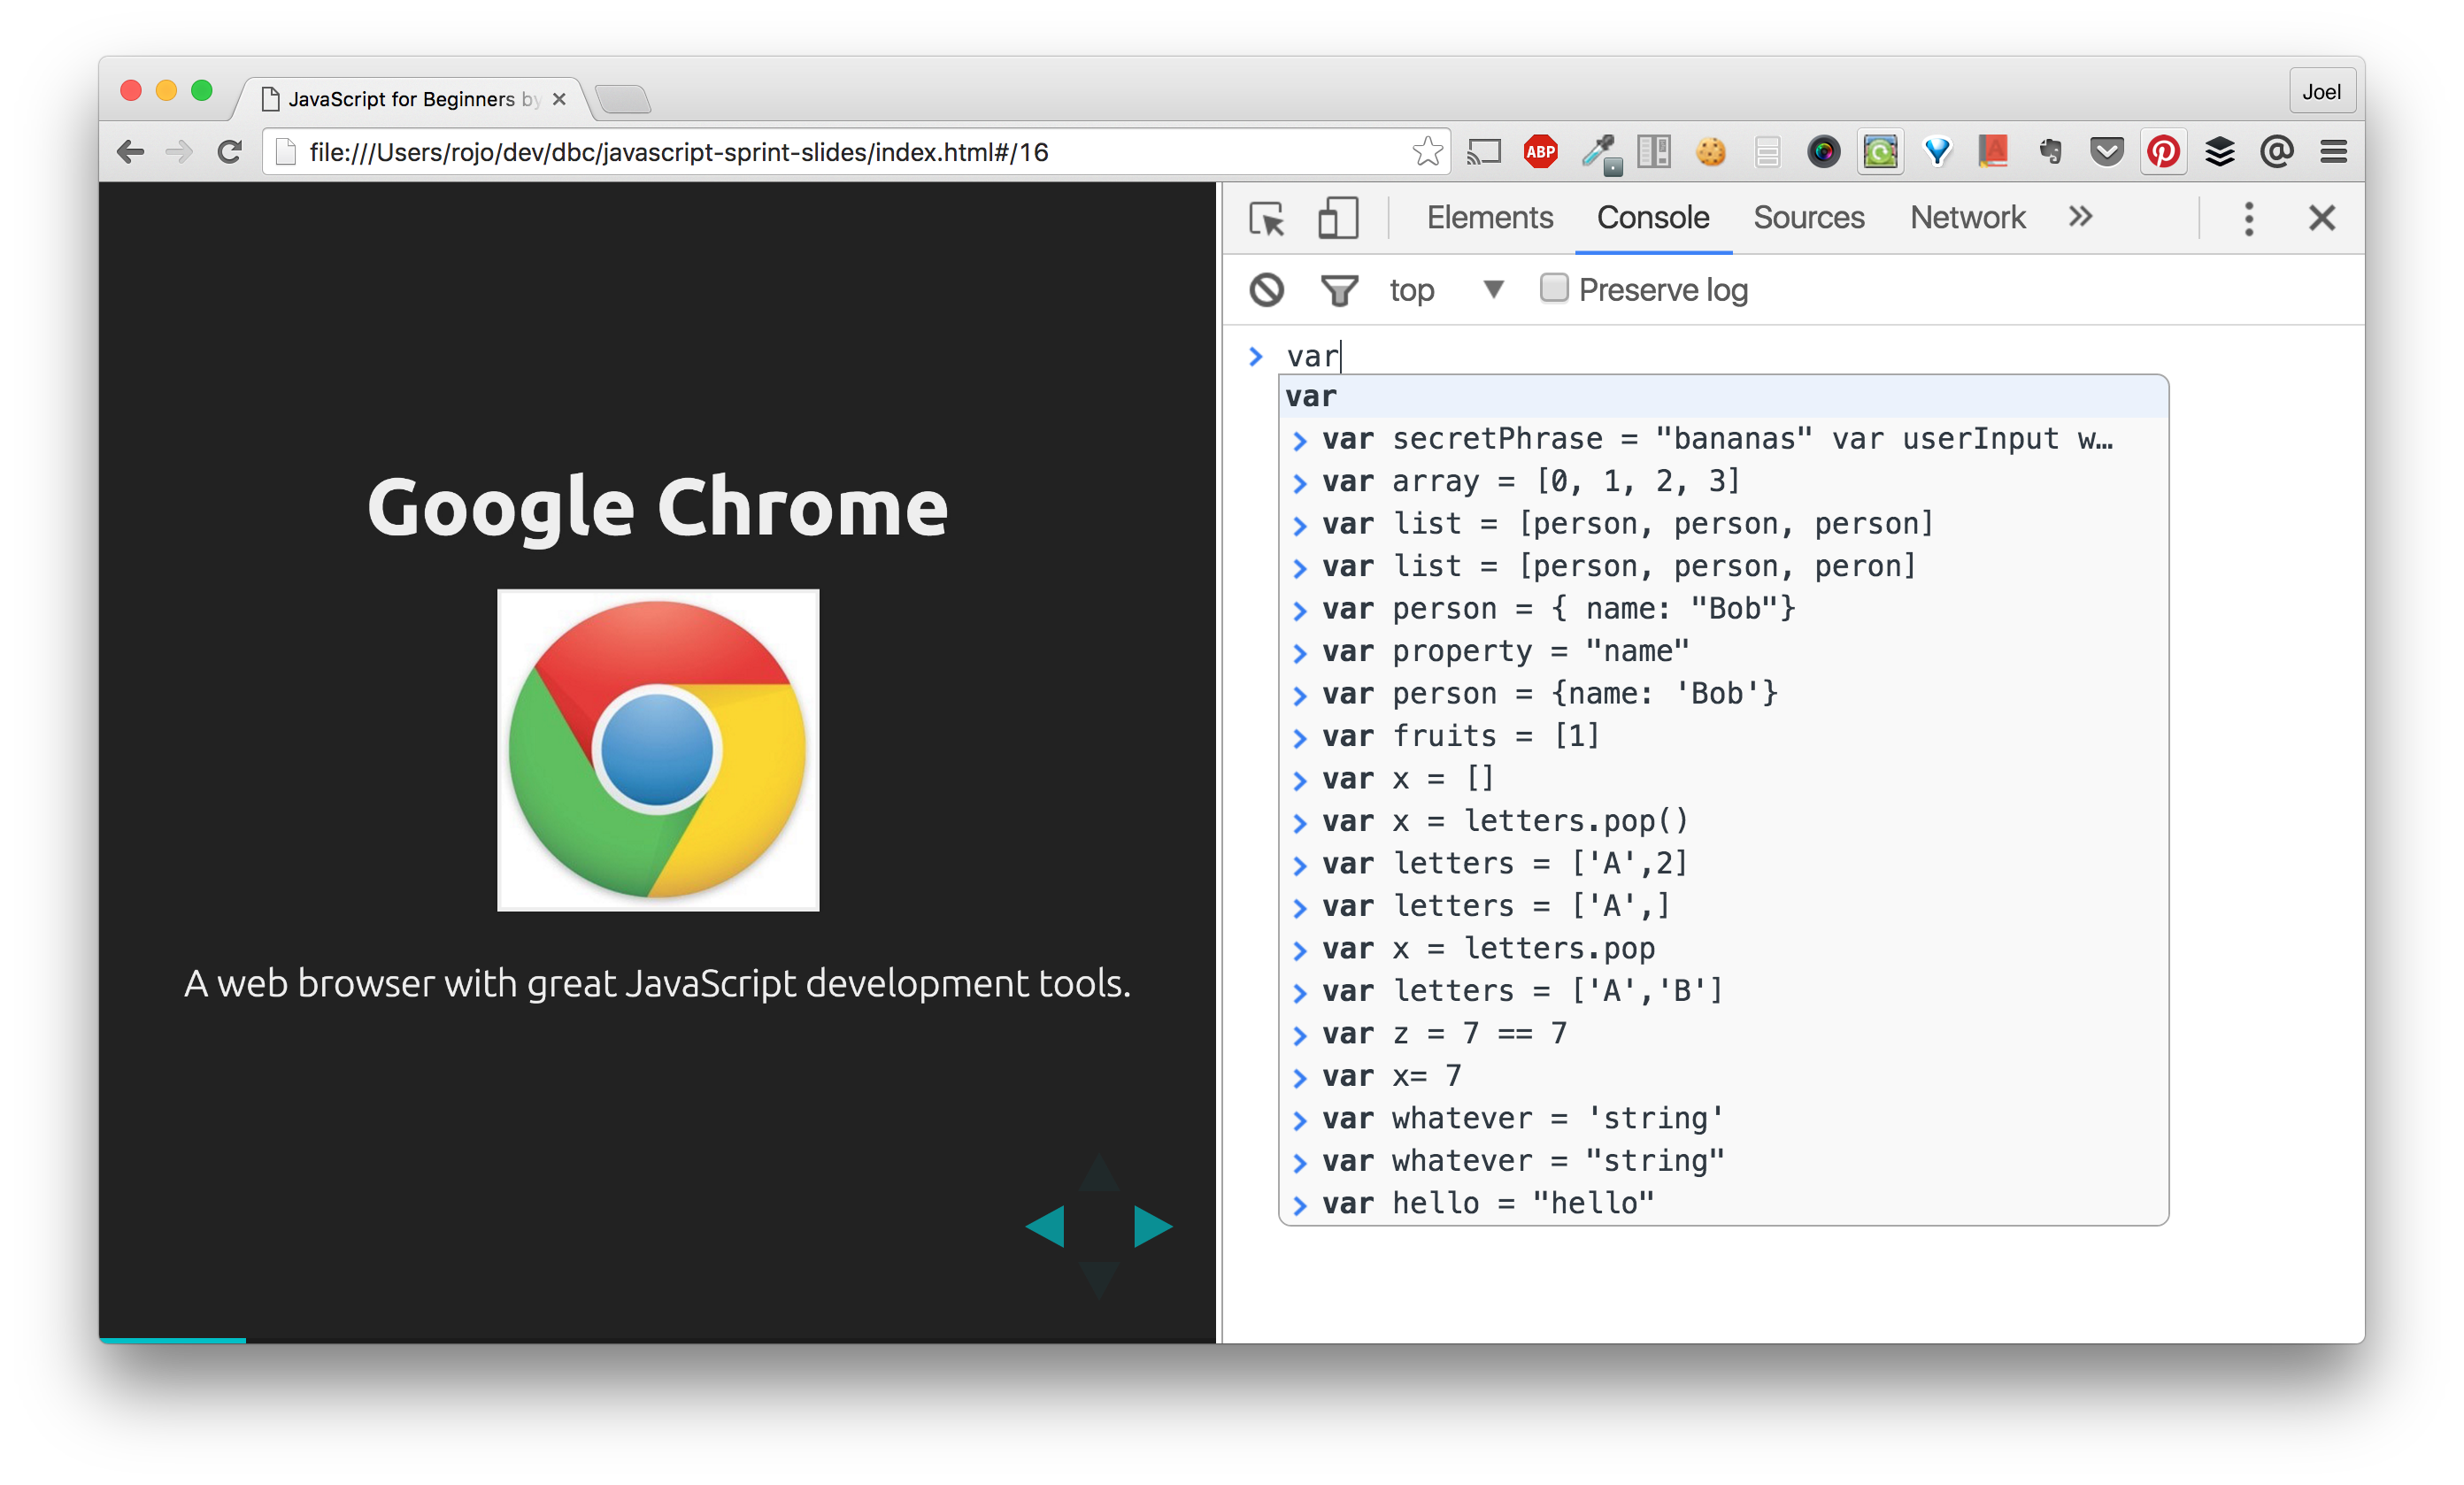Click the browser forward arrow
This screenshot has height=1485, width=2464.
pos(179,152)
